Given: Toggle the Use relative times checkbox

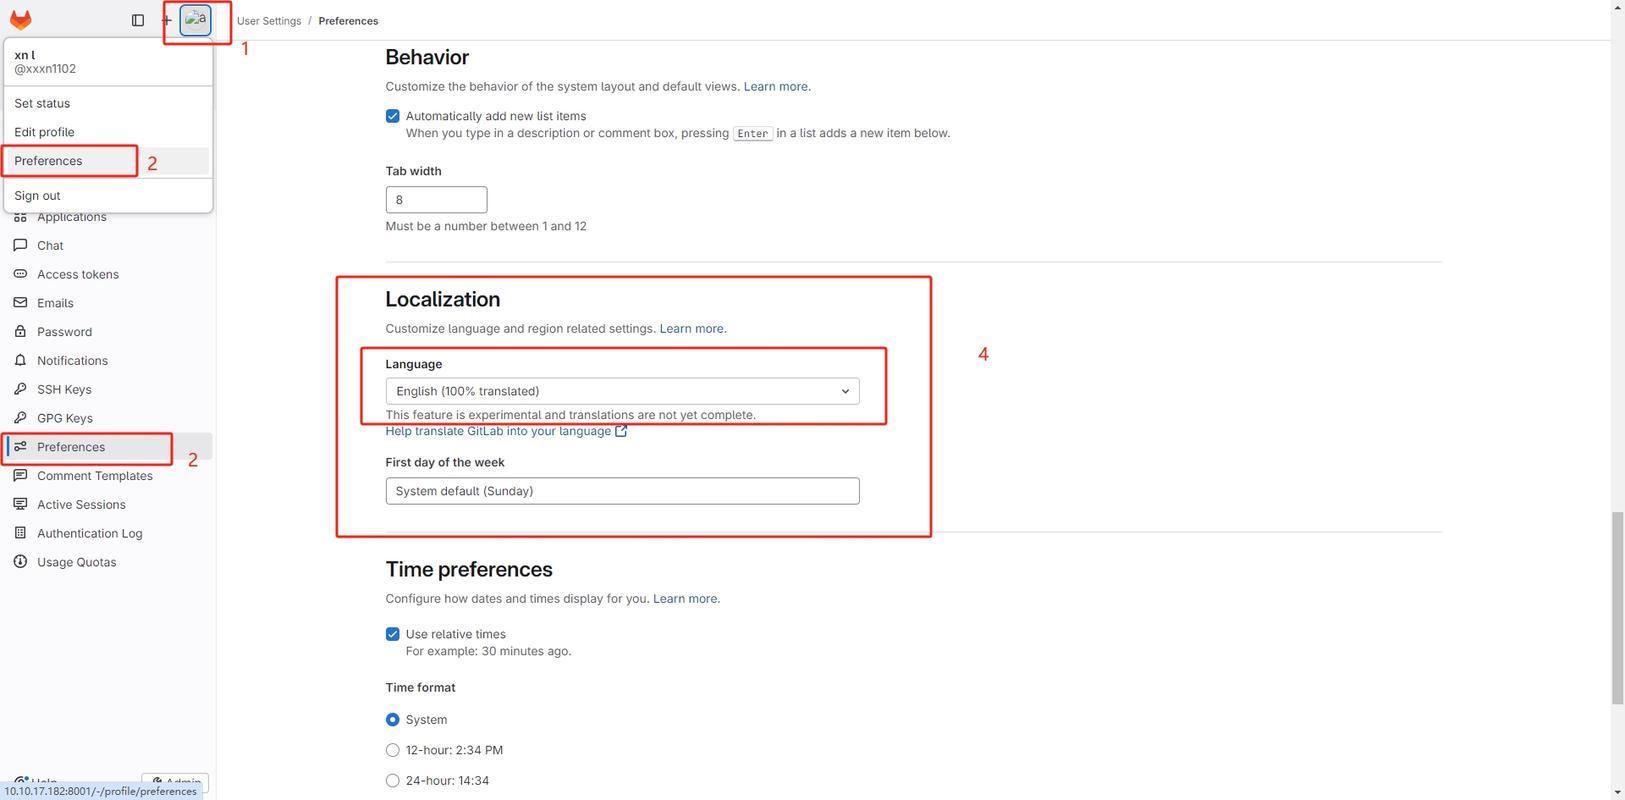Looking at the screenshot, I should [x=393, y=634].
